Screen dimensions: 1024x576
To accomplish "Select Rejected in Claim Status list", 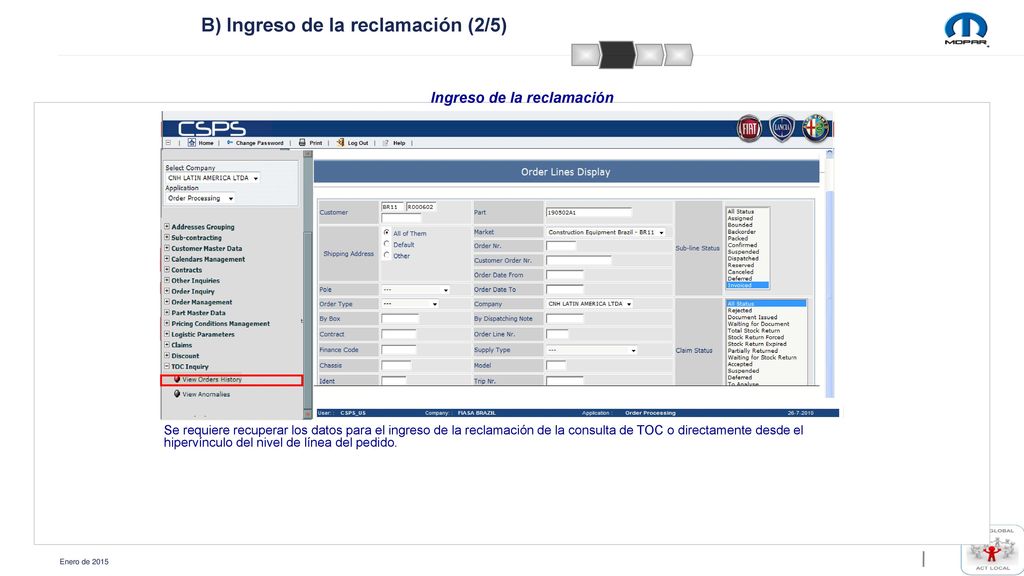I will (740, 310).
